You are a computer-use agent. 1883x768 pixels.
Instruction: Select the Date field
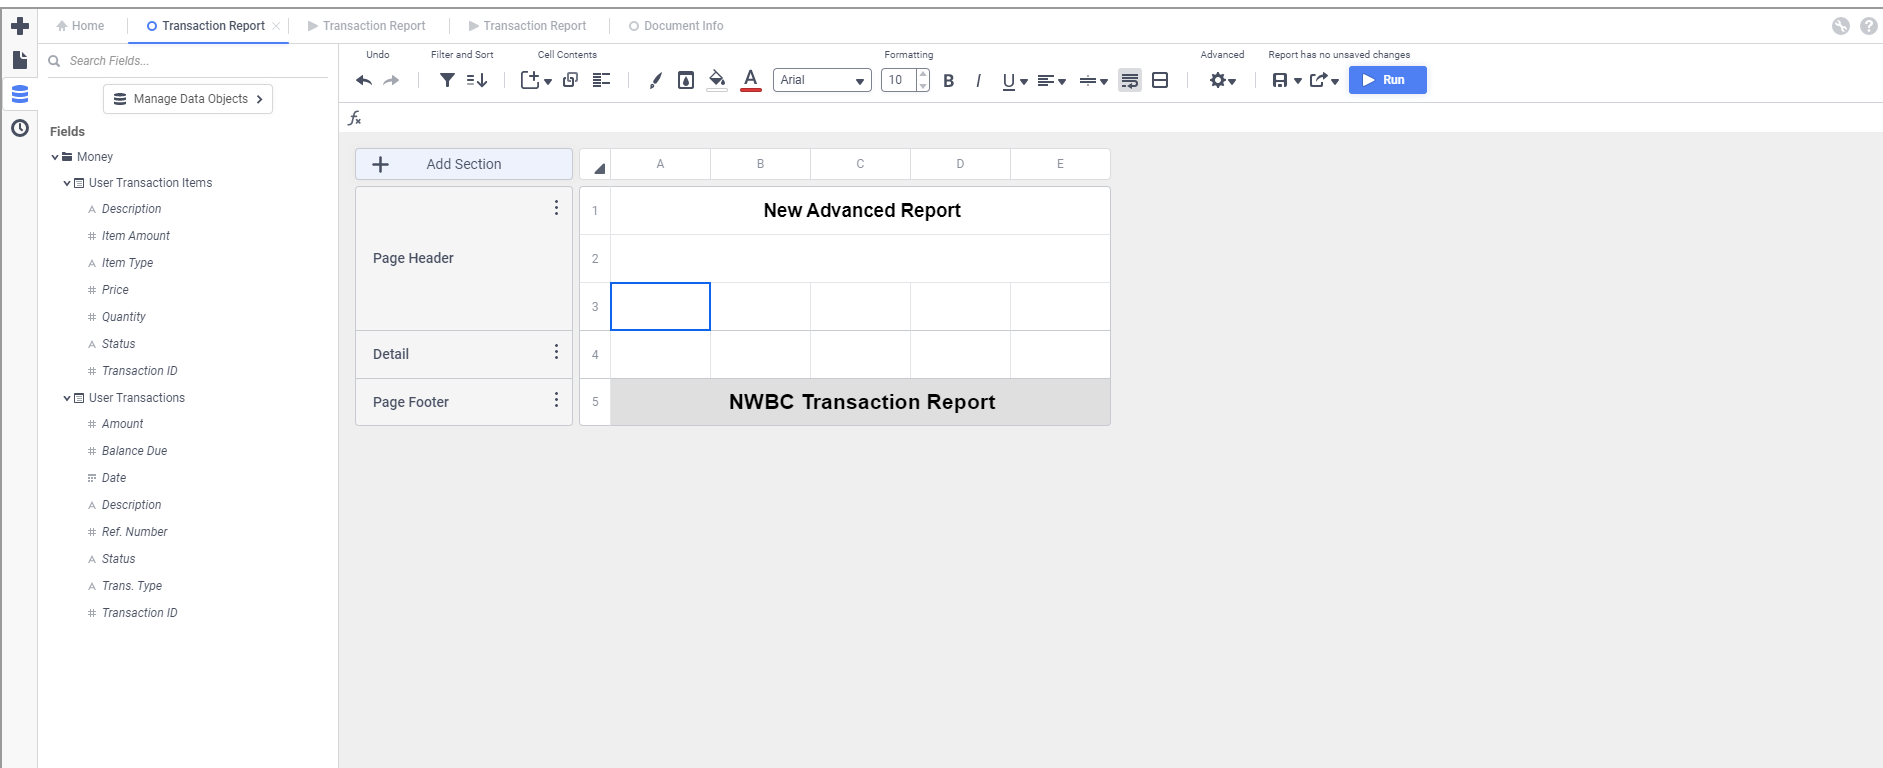(114, 478)
